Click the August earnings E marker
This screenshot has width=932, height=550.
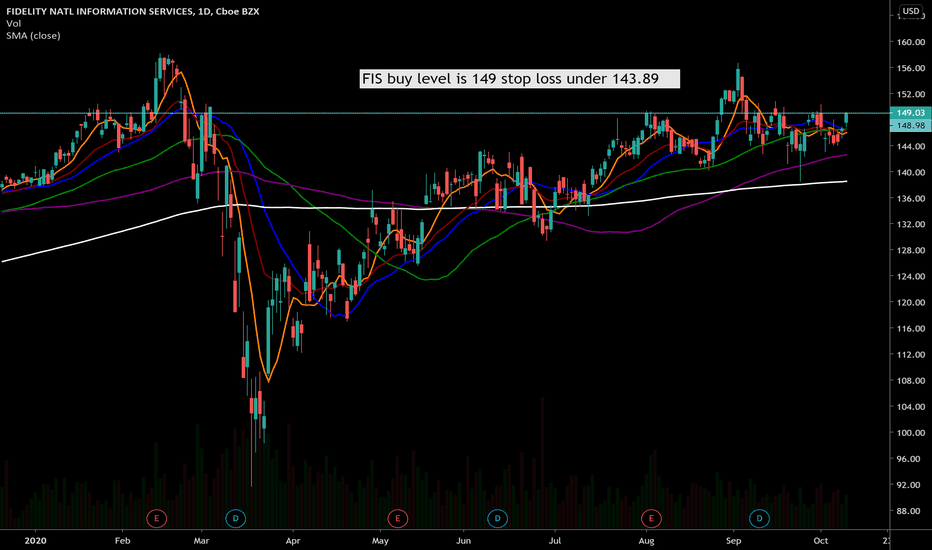(x=651, y=518)
